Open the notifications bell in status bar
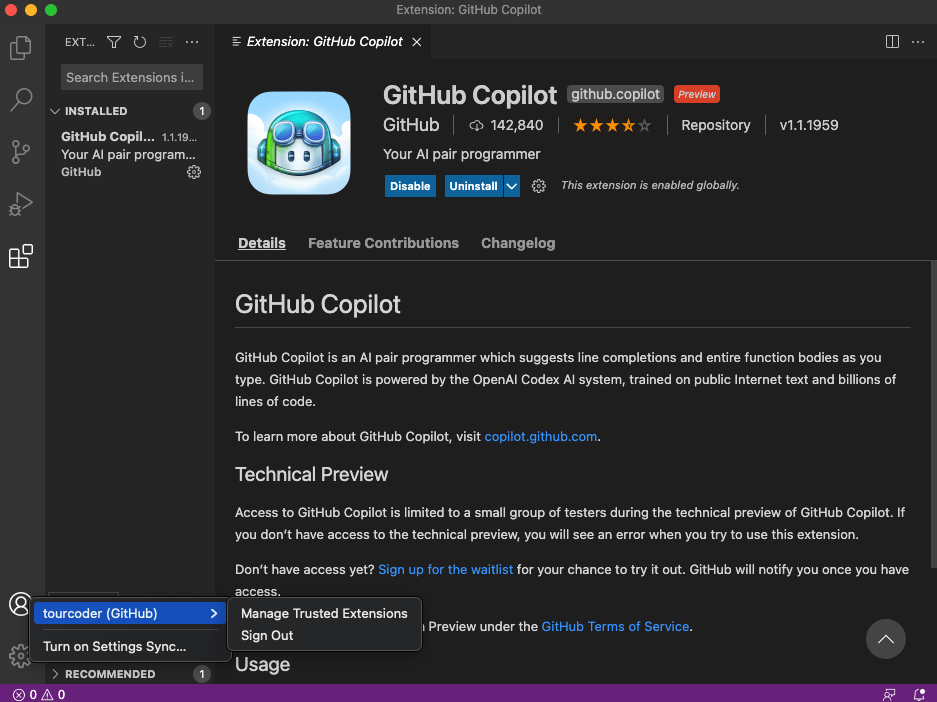Viewport: 937px width, 702px height. click(919, 693)
